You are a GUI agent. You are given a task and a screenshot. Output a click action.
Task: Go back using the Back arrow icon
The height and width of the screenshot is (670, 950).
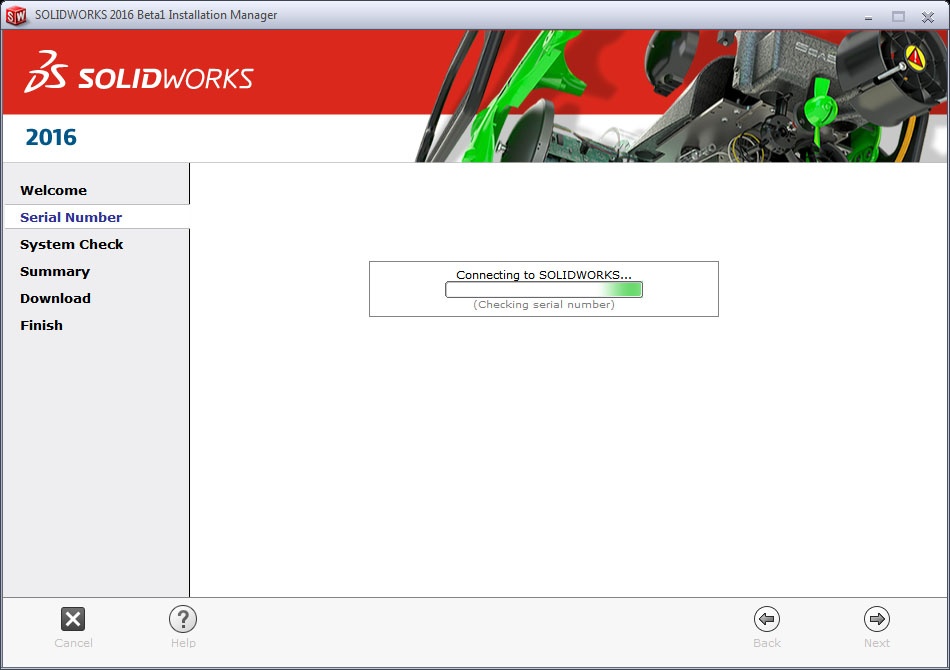tap(767, 619)
